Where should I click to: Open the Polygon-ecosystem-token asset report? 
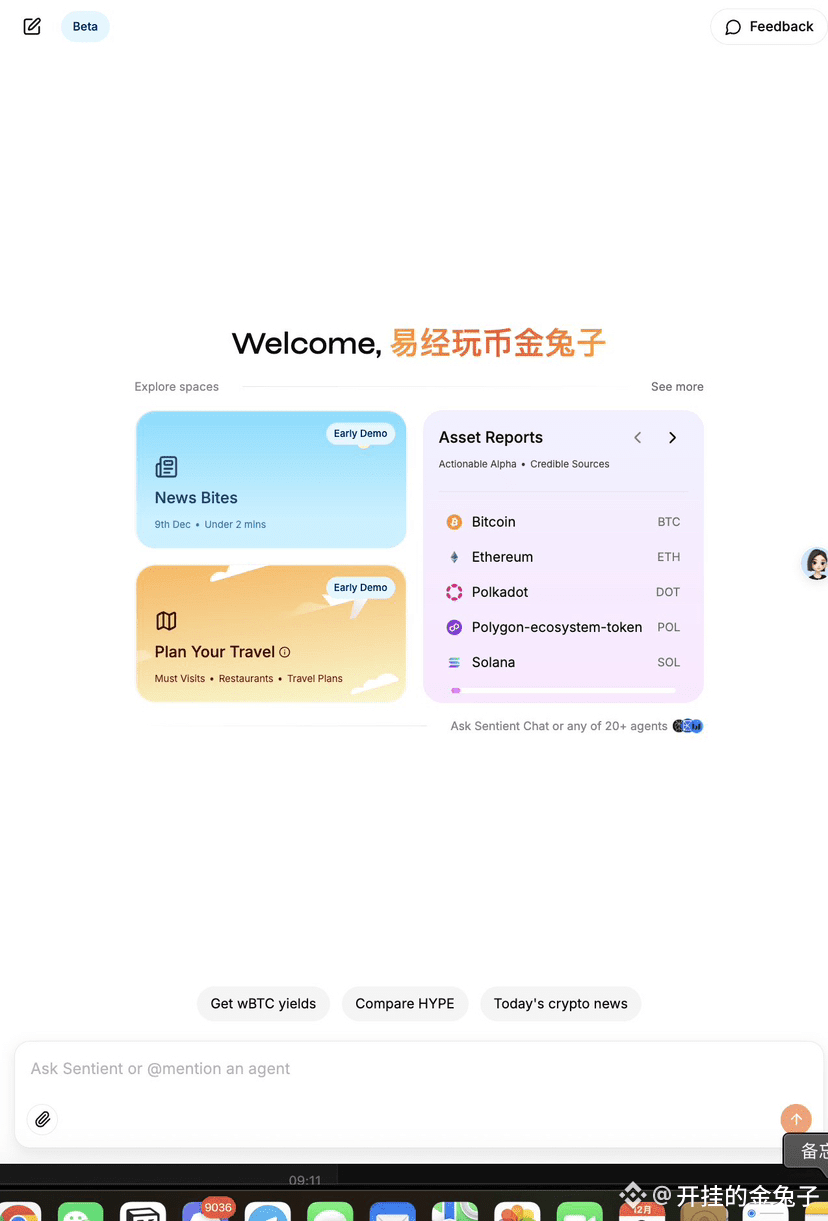563,627
